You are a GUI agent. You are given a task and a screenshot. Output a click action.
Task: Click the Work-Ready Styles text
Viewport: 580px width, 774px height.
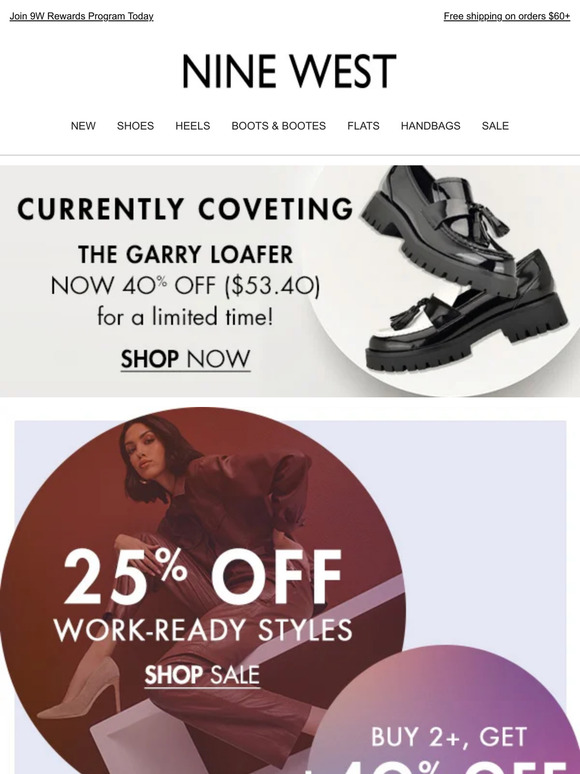pyautogui.click(x=203, y=630)
